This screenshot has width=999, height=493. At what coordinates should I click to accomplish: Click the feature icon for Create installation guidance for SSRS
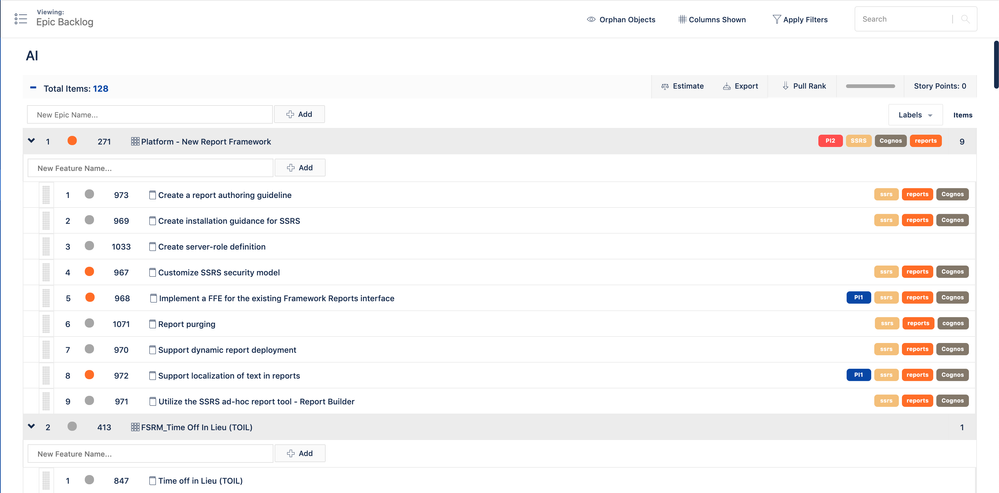(152, 221)
